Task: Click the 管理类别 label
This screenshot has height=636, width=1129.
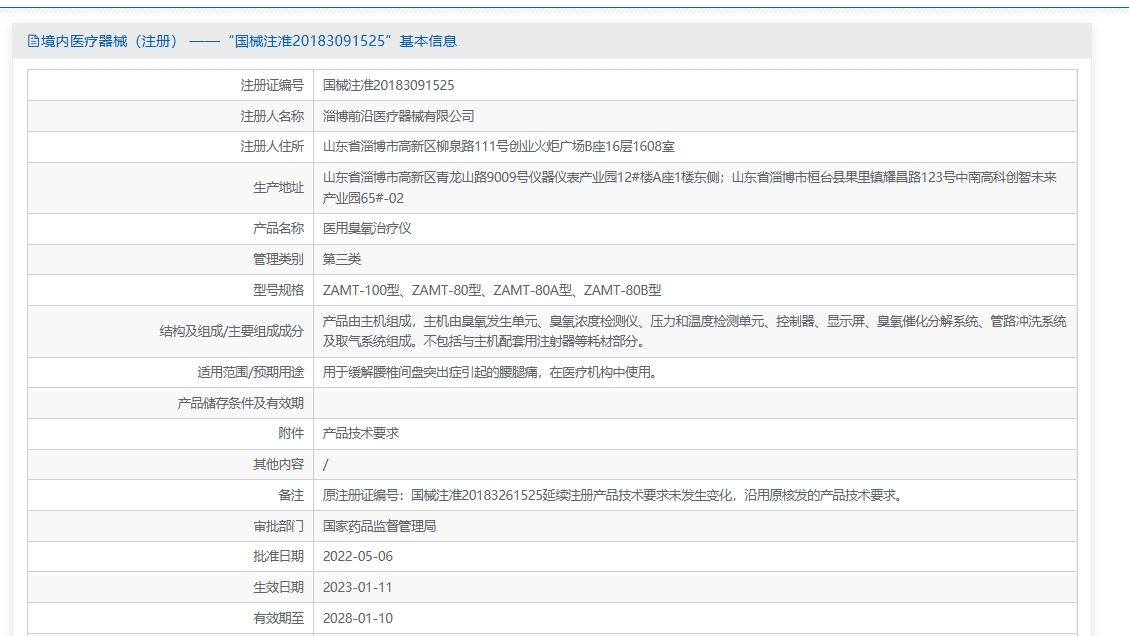Action: coord(279,259)
